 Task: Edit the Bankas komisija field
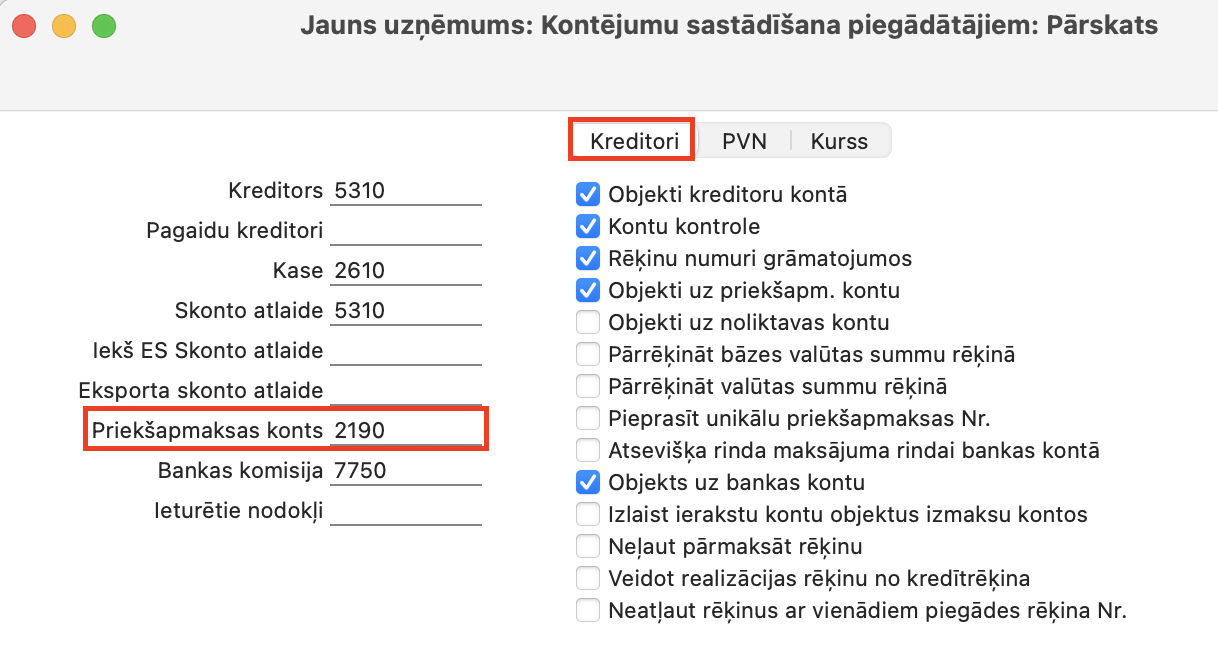(x=405, y=471)
